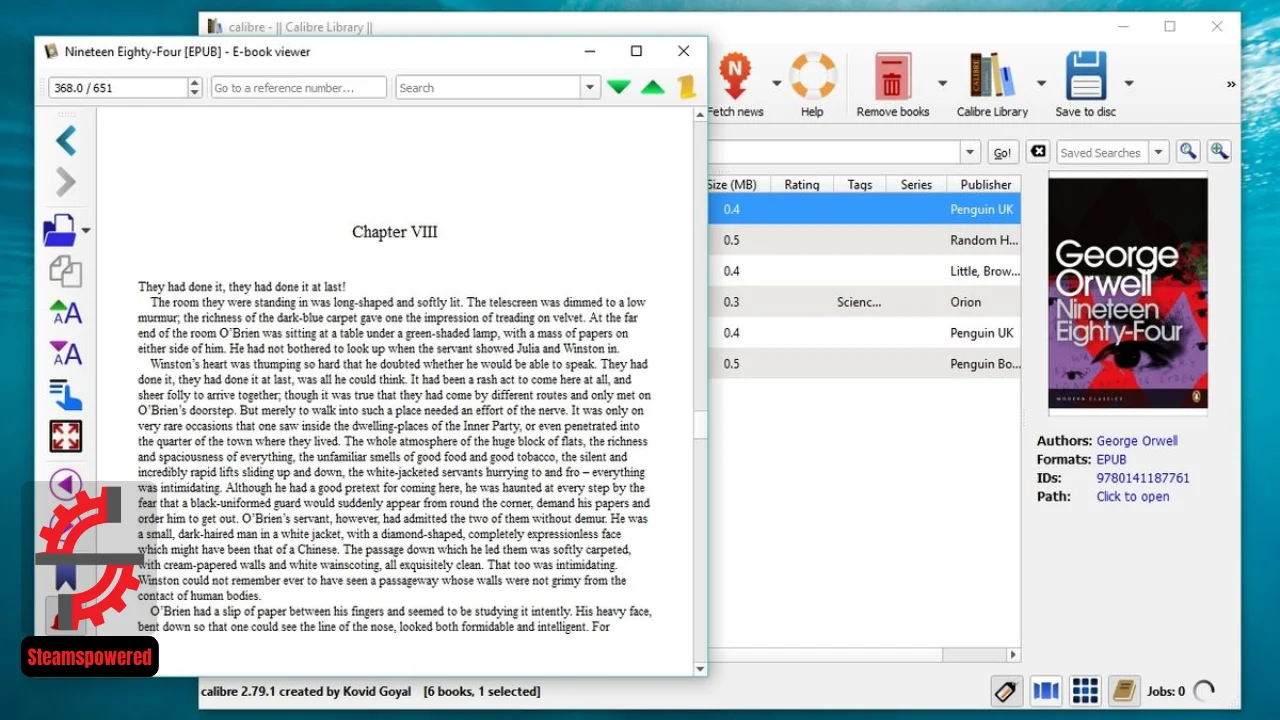Image resolution: width=1280 pixels, height=720 pixels.
Task: Expand the Save to disc dropdown arrow
Action: coord(1129,83)
